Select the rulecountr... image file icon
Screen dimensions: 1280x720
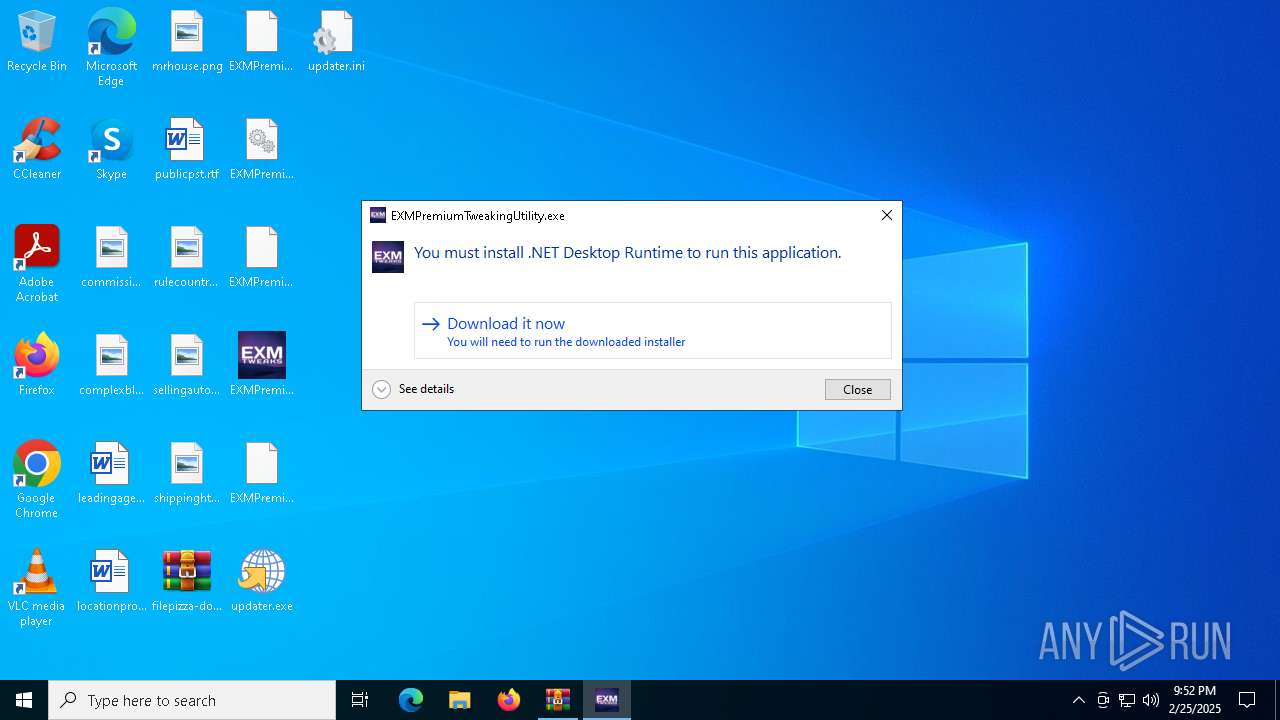(187, 257)
